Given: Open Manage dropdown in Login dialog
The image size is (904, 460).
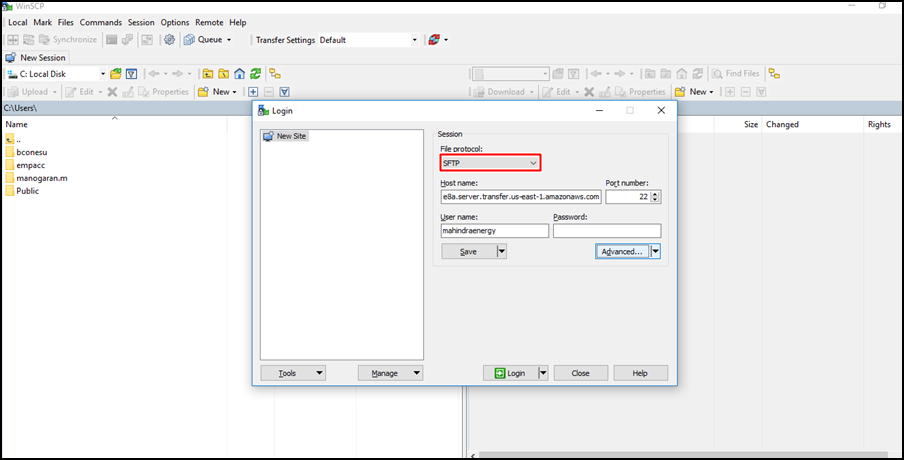Looking at the screenshot, I should pyautogui.click(x=390, y=373).
